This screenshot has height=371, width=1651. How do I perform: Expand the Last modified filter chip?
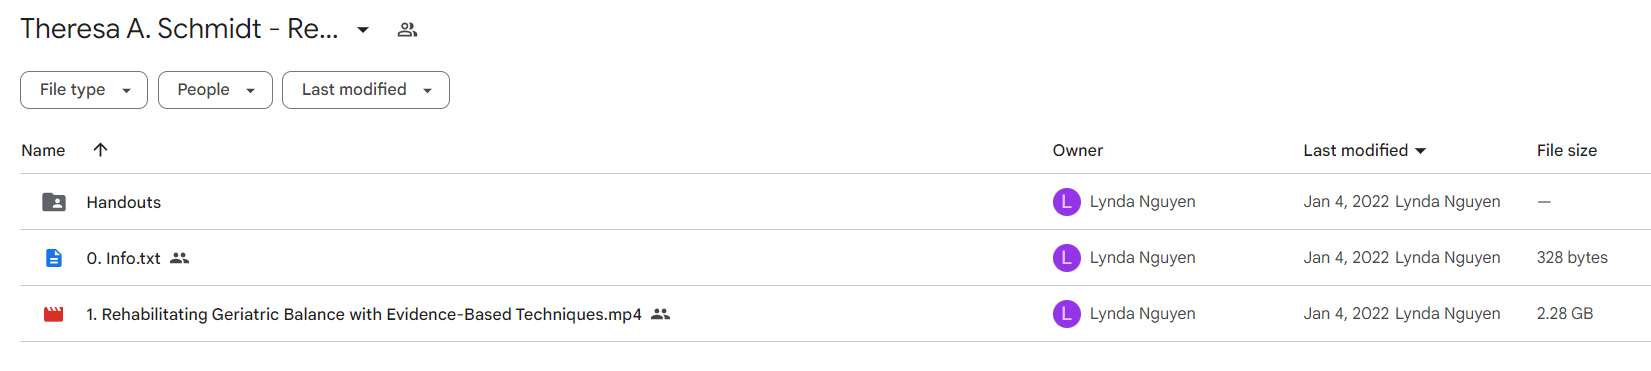coord(366,90)
